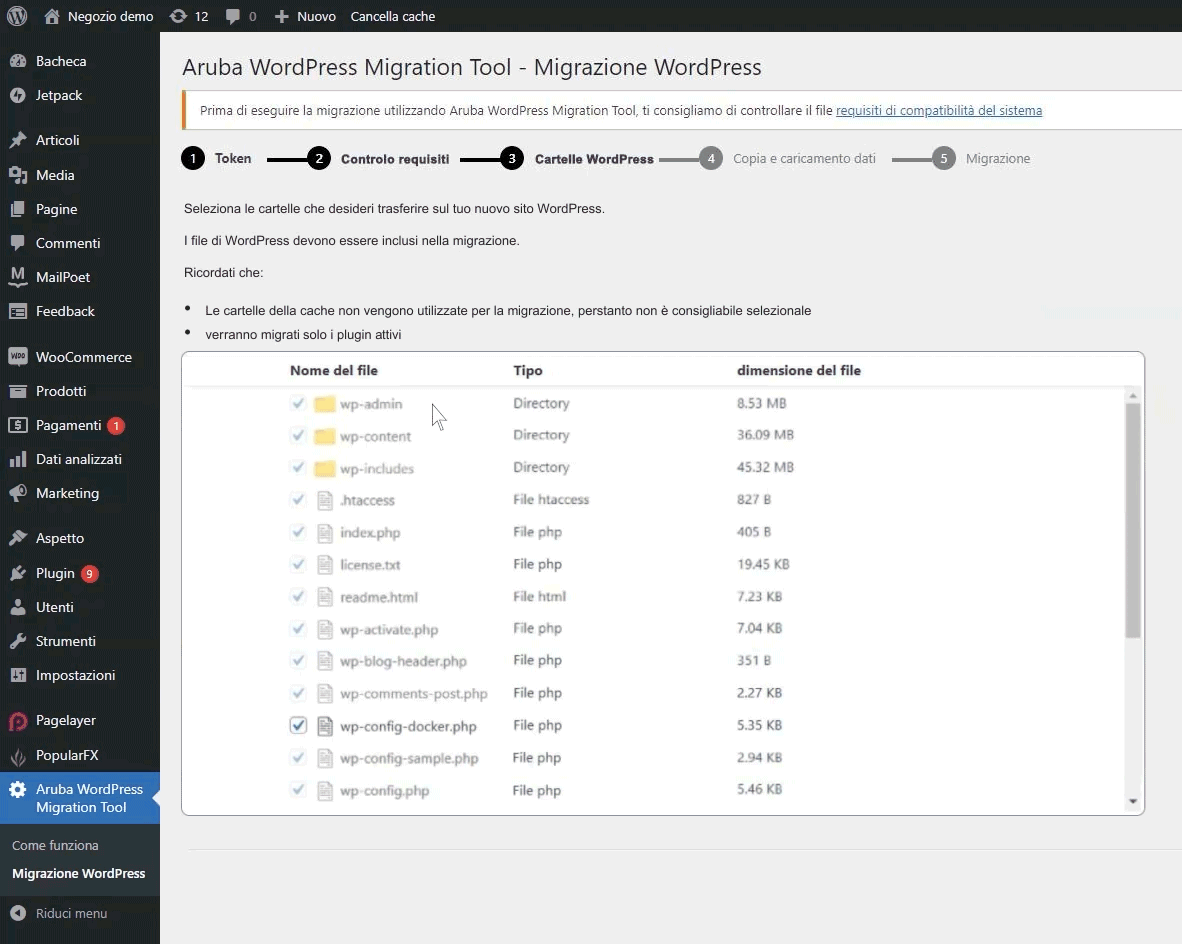Click the file list scroll-down arrow

[x=1133, y=801]
